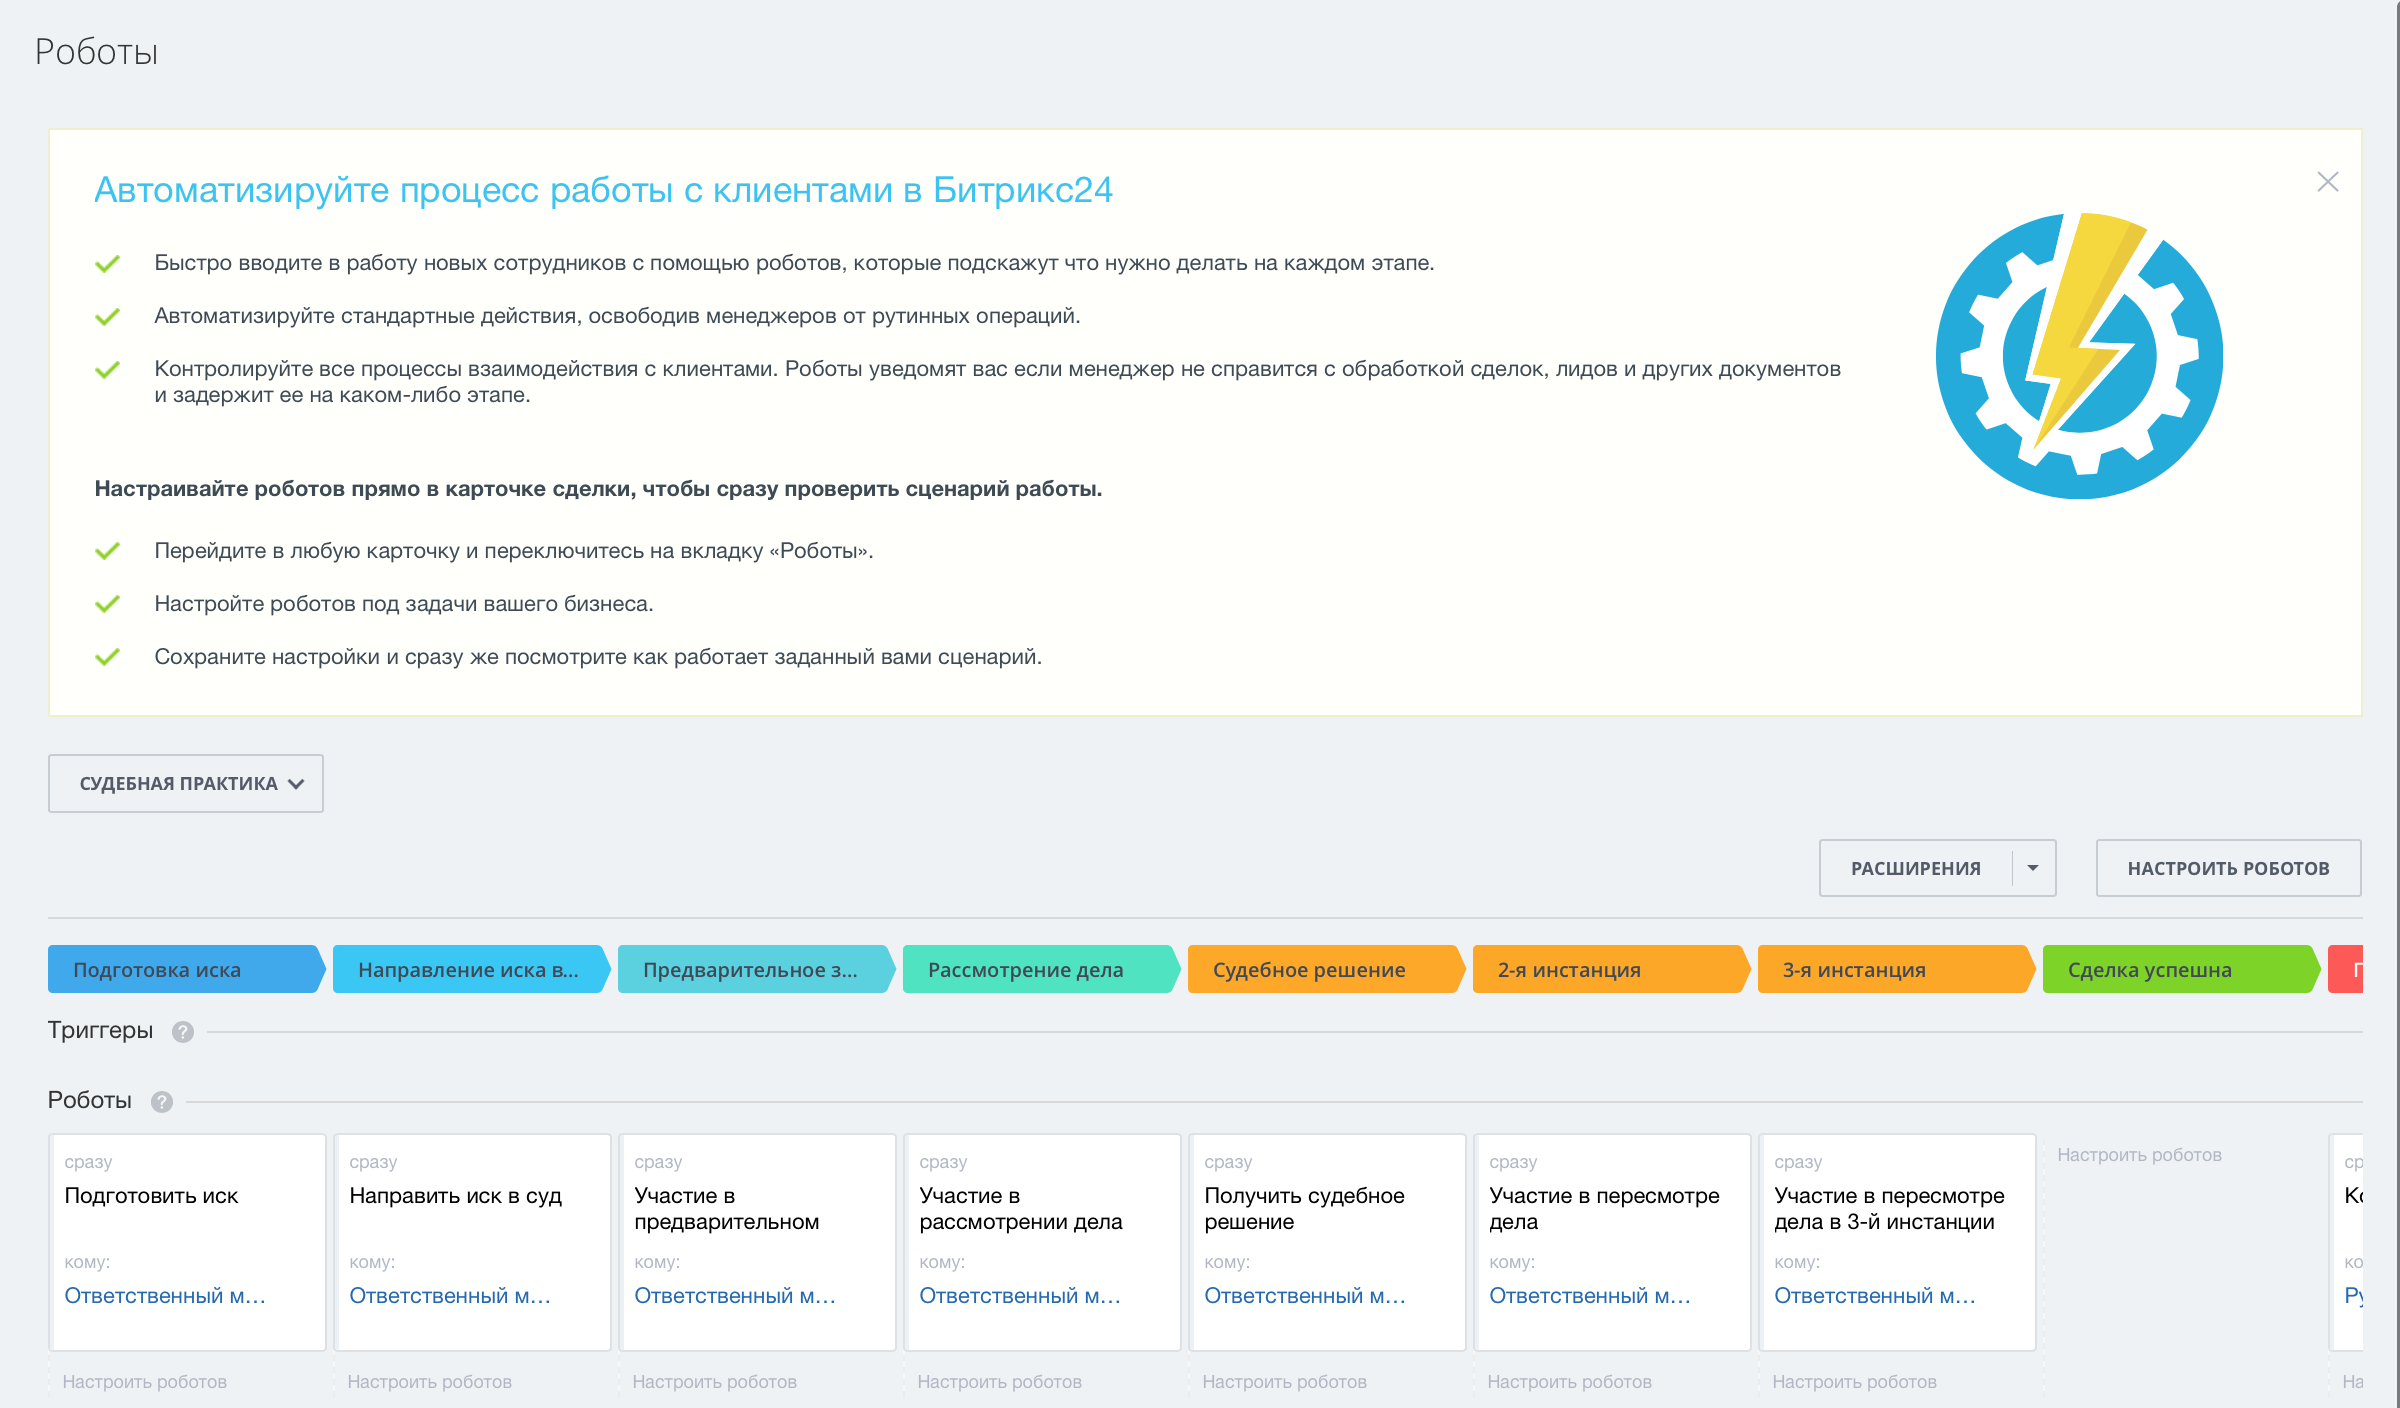Expand the Расширения dropdown arrow
2400x1408 pixels.
2033,868
